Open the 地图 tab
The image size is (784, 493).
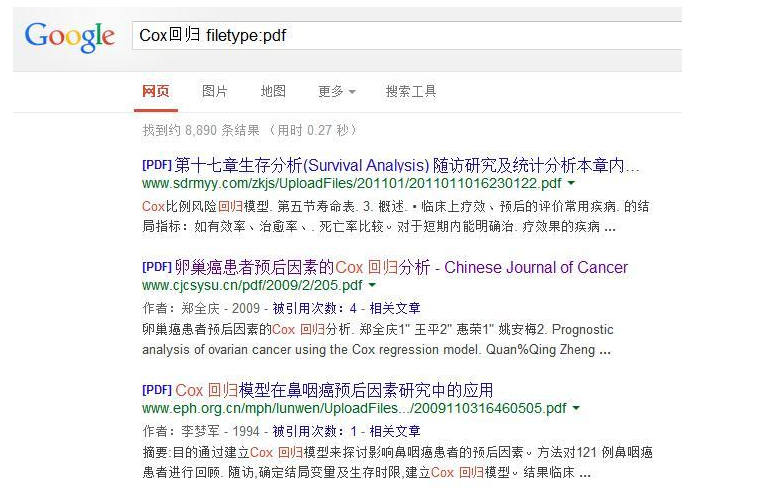(273, 91)
